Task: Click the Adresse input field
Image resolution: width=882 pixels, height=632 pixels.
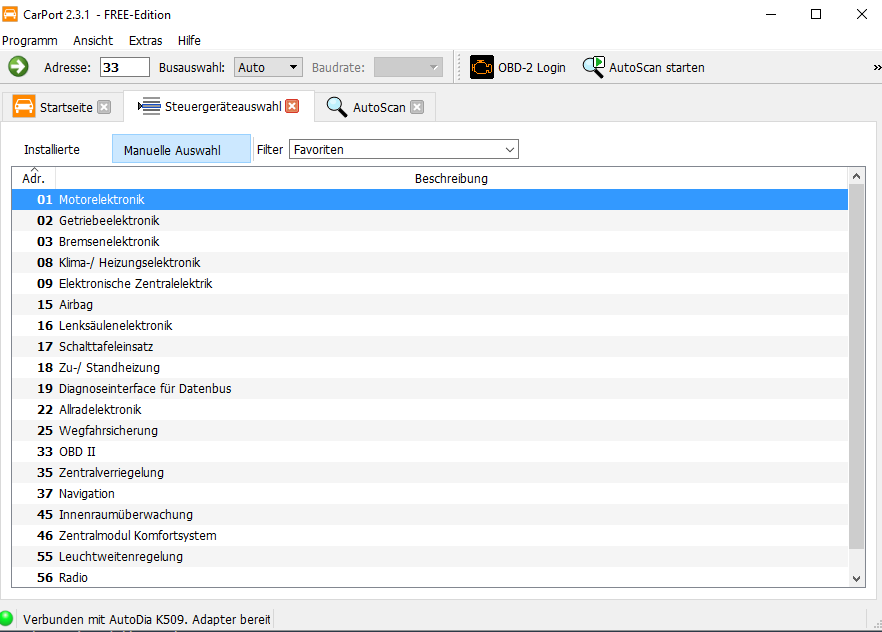Action: click(125, 67)
